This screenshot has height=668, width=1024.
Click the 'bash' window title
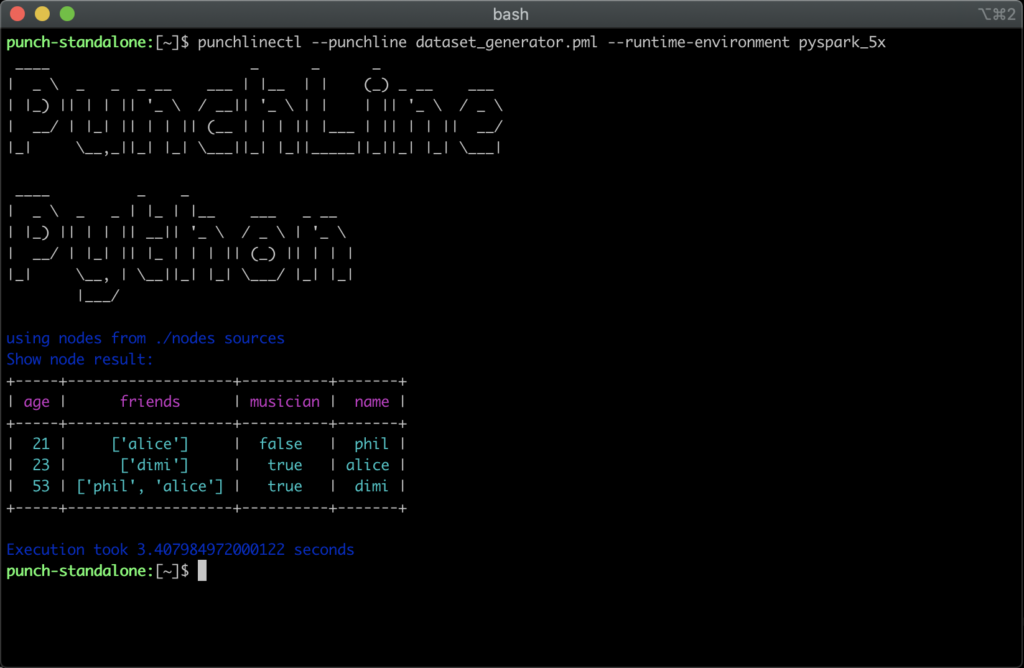511,14
